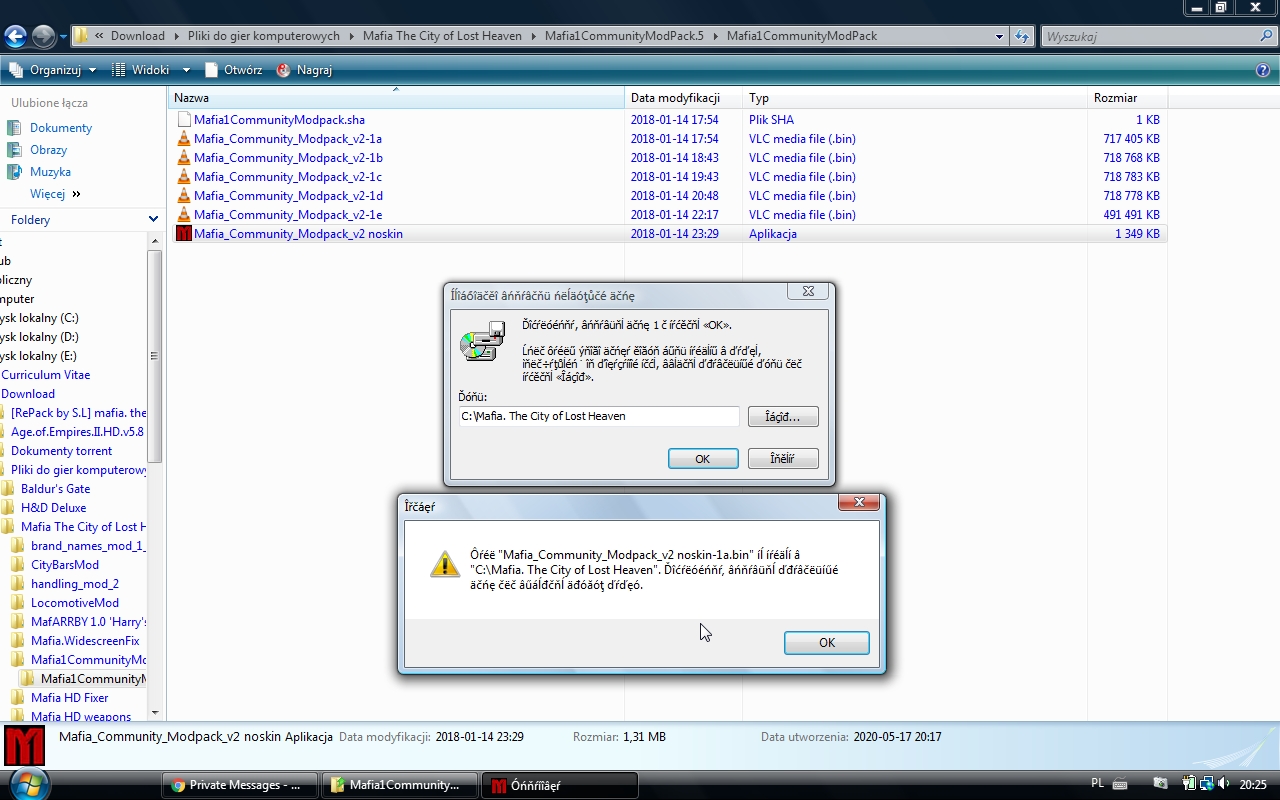1280x800 pixels.
Task: Collapse the Foldery pane with its chevron
Action: click(x=153, y=219)
